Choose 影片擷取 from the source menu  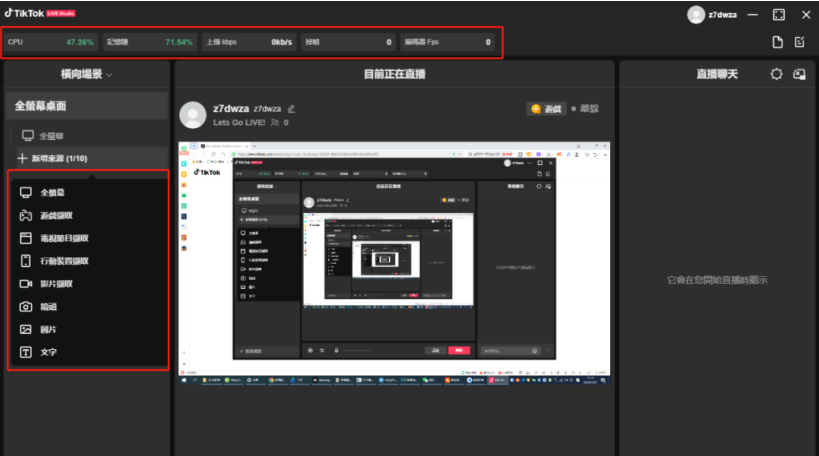pyautogui.click(x=88, y=284)
